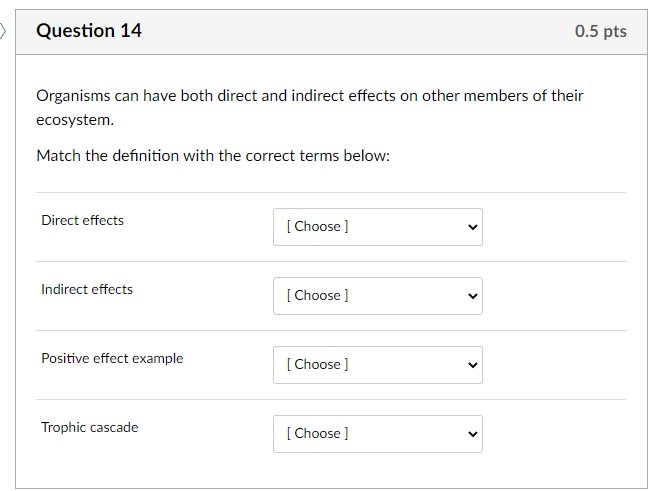
Task: Select the "Indirect effects" term label
Action: (87, 289)
